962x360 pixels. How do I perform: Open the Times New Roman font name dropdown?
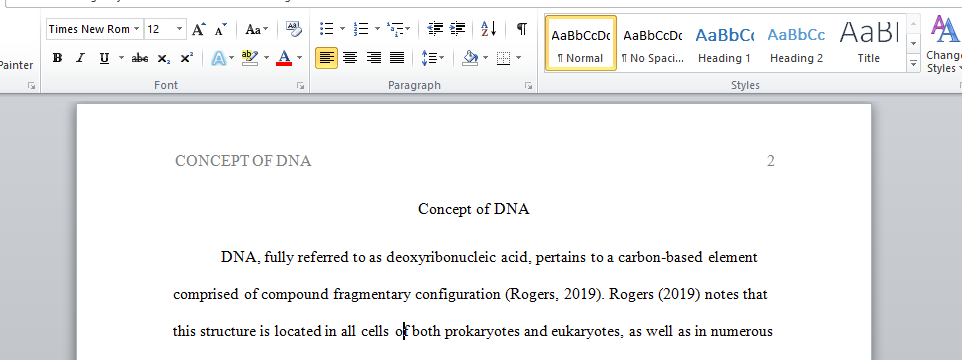[136, 29]
